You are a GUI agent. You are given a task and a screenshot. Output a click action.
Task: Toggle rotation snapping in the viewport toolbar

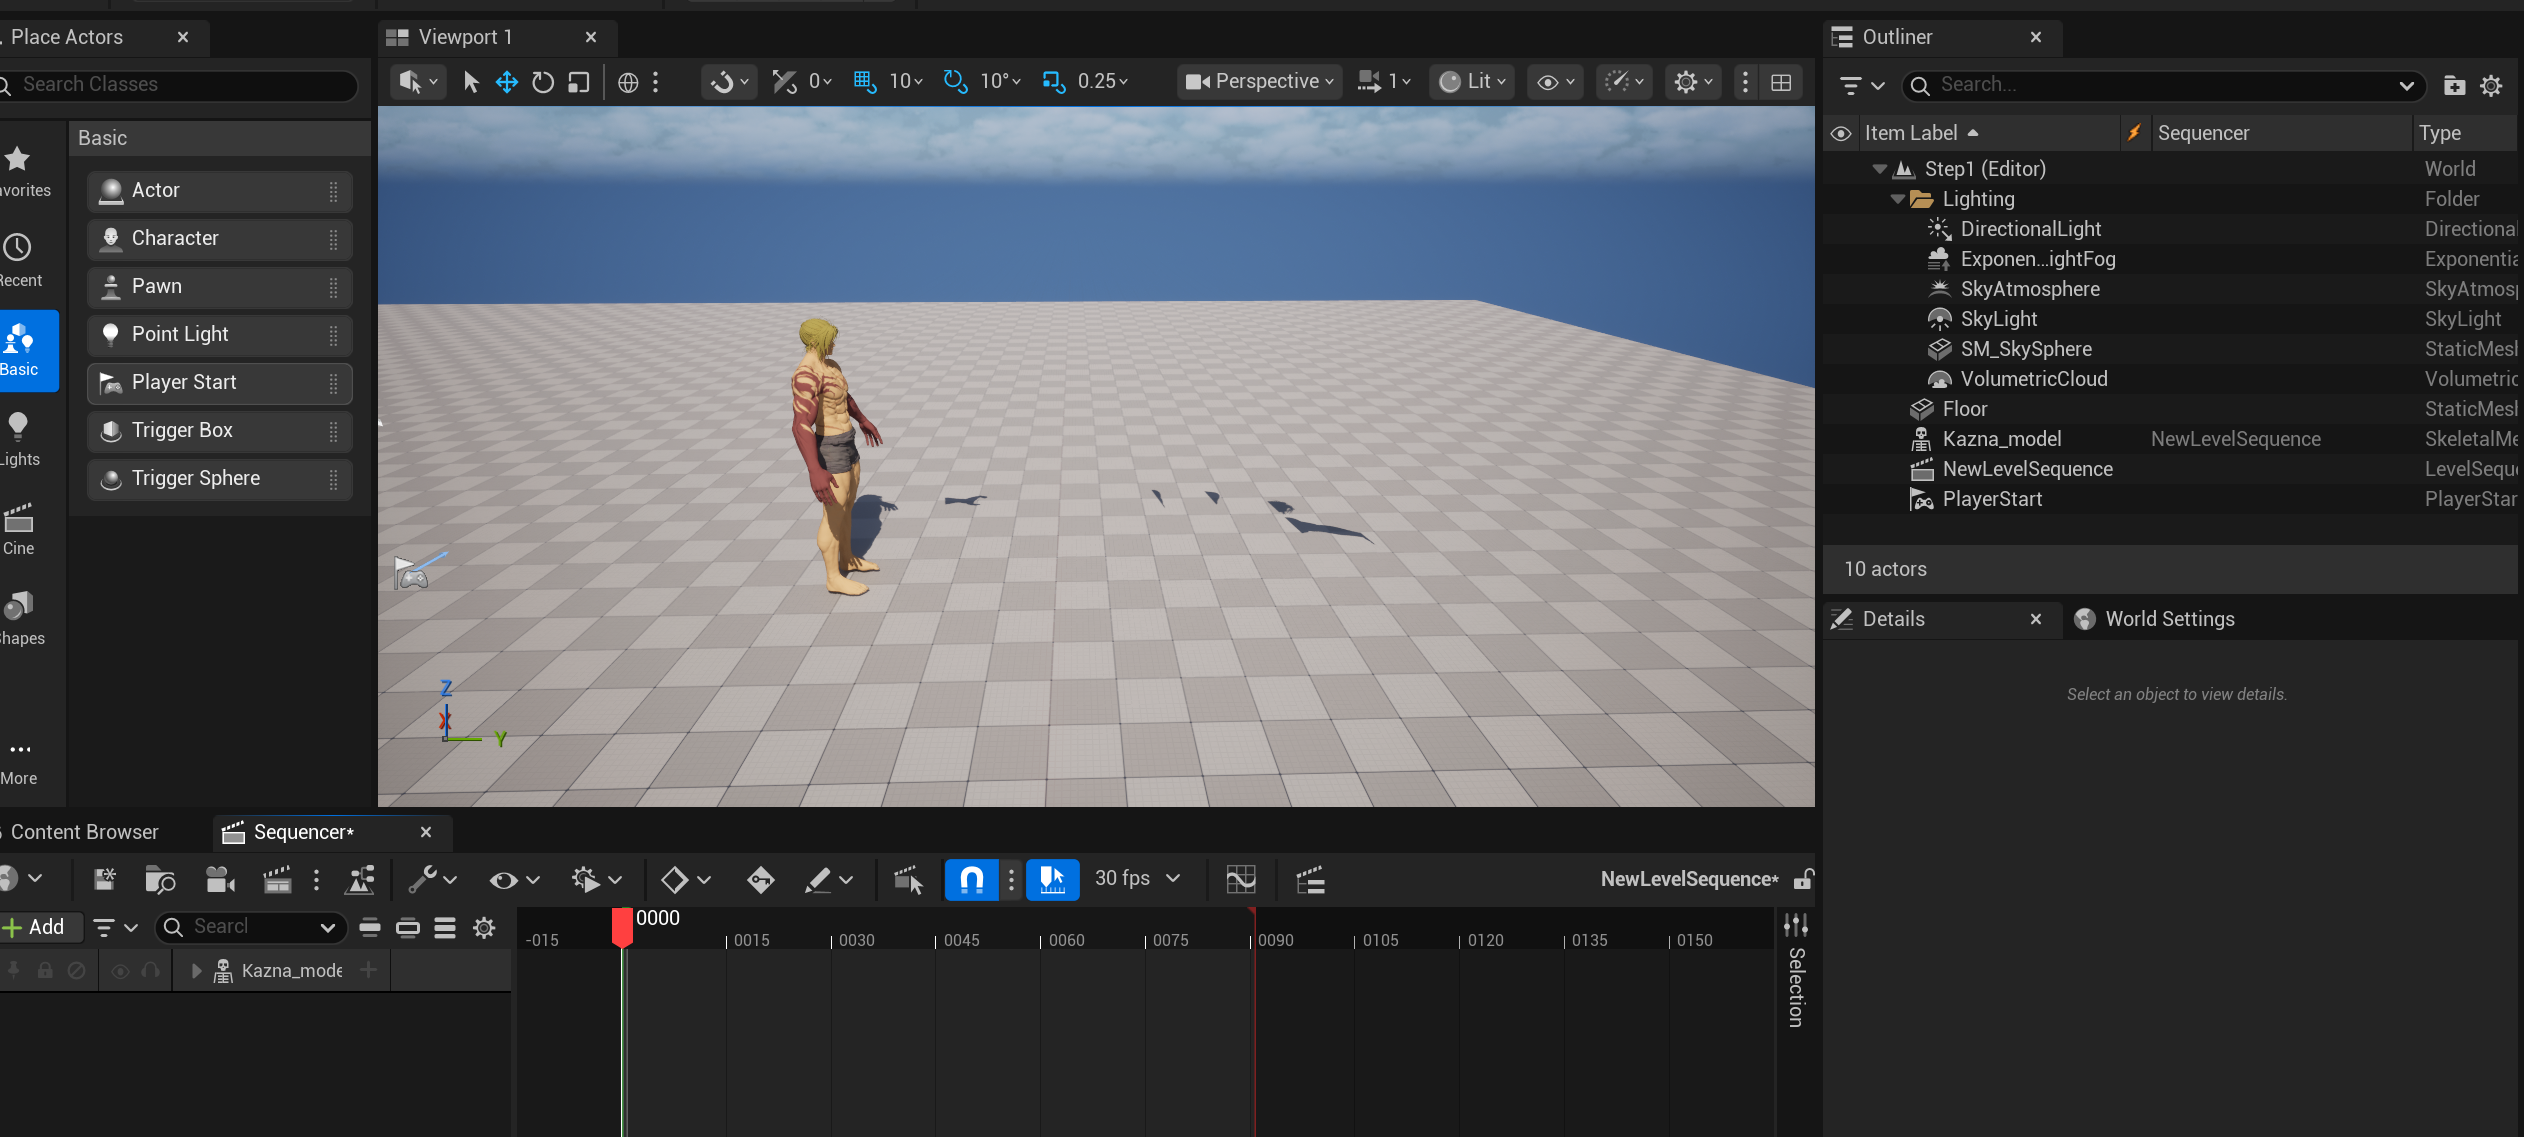click(955, 82)
